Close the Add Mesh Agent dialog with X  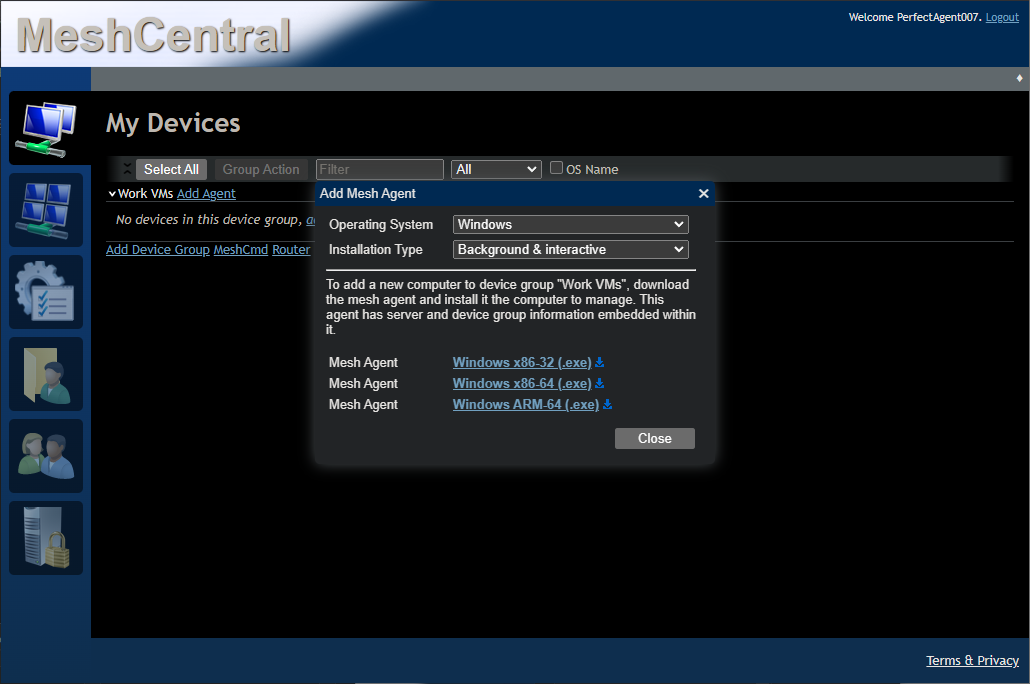[704, 193]
